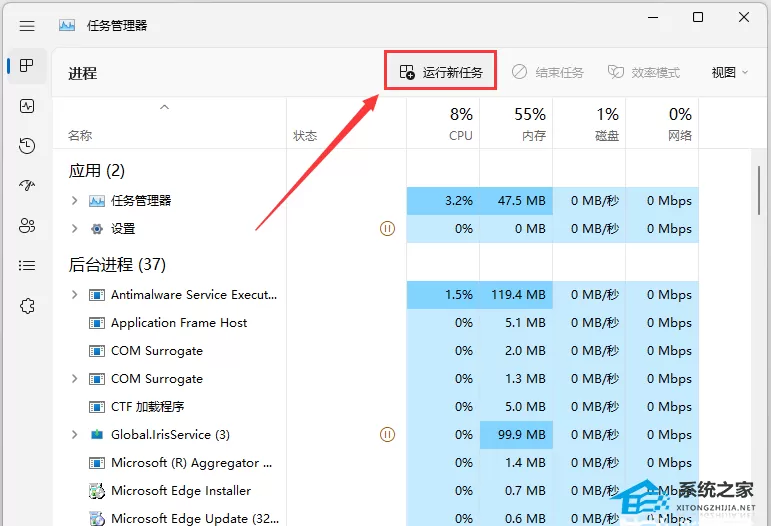771x526 pixels.
Task: Open the Users sidebar icon
Action: click(27, 226)
